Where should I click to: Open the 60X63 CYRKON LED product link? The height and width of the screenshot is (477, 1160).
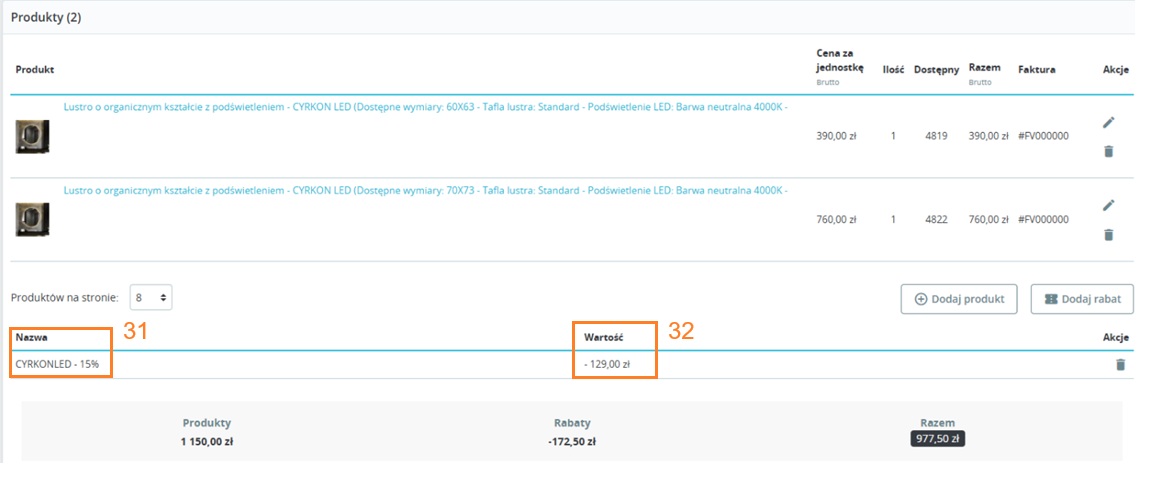click(x=425, y=107)
